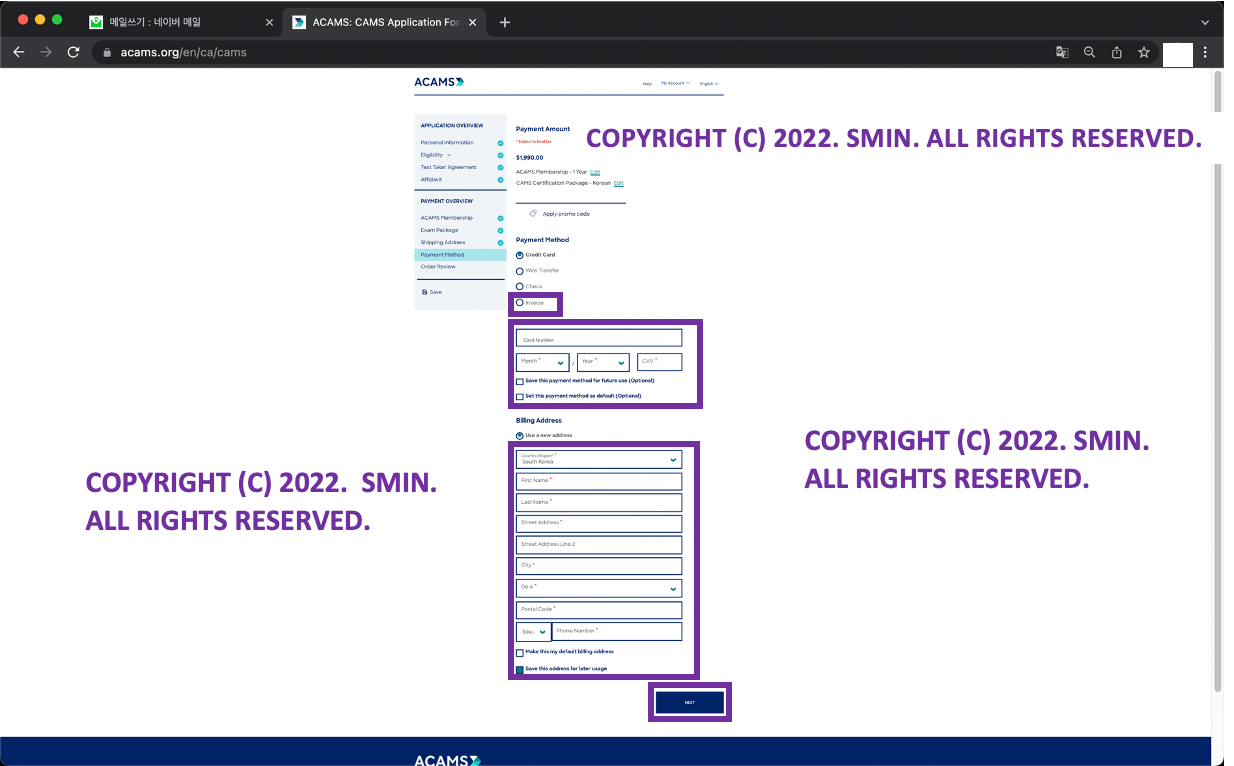Select Use a new address radio
1234x766 pixels.
click(520, 436)
